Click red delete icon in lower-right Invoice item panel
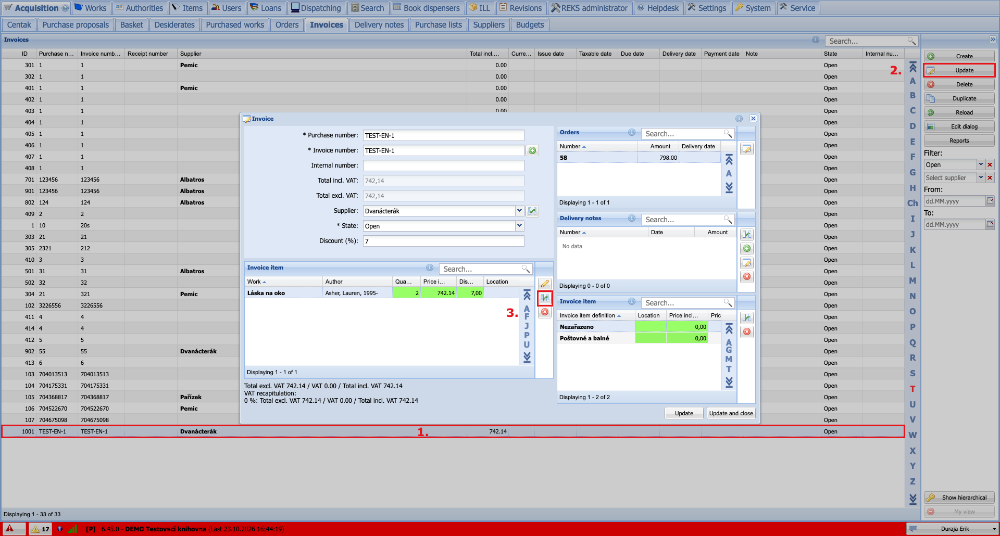Viewport: 1000px width, 536px height. click(x=747, y=331)
